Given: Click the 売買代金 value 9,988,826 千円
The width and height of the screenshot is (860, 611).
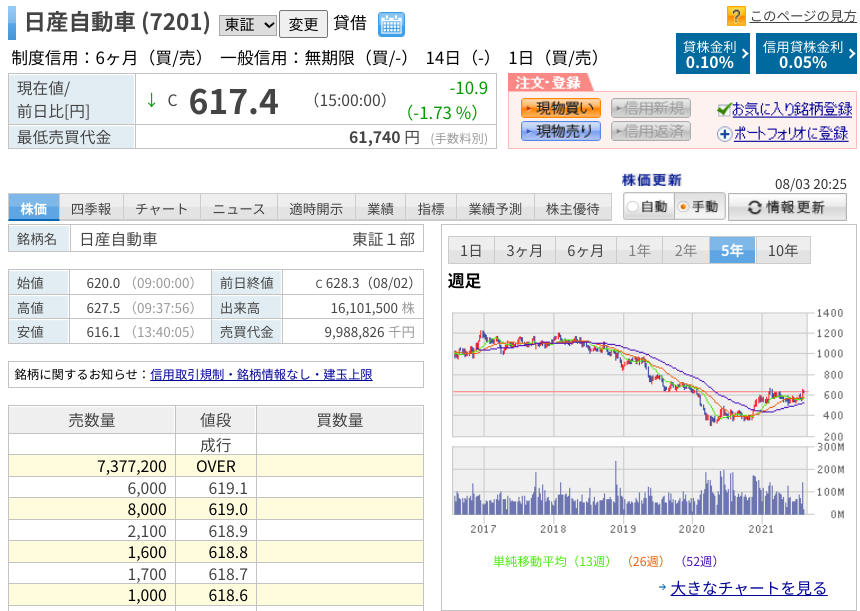Looking at the screenshot, I should (369, 332).
